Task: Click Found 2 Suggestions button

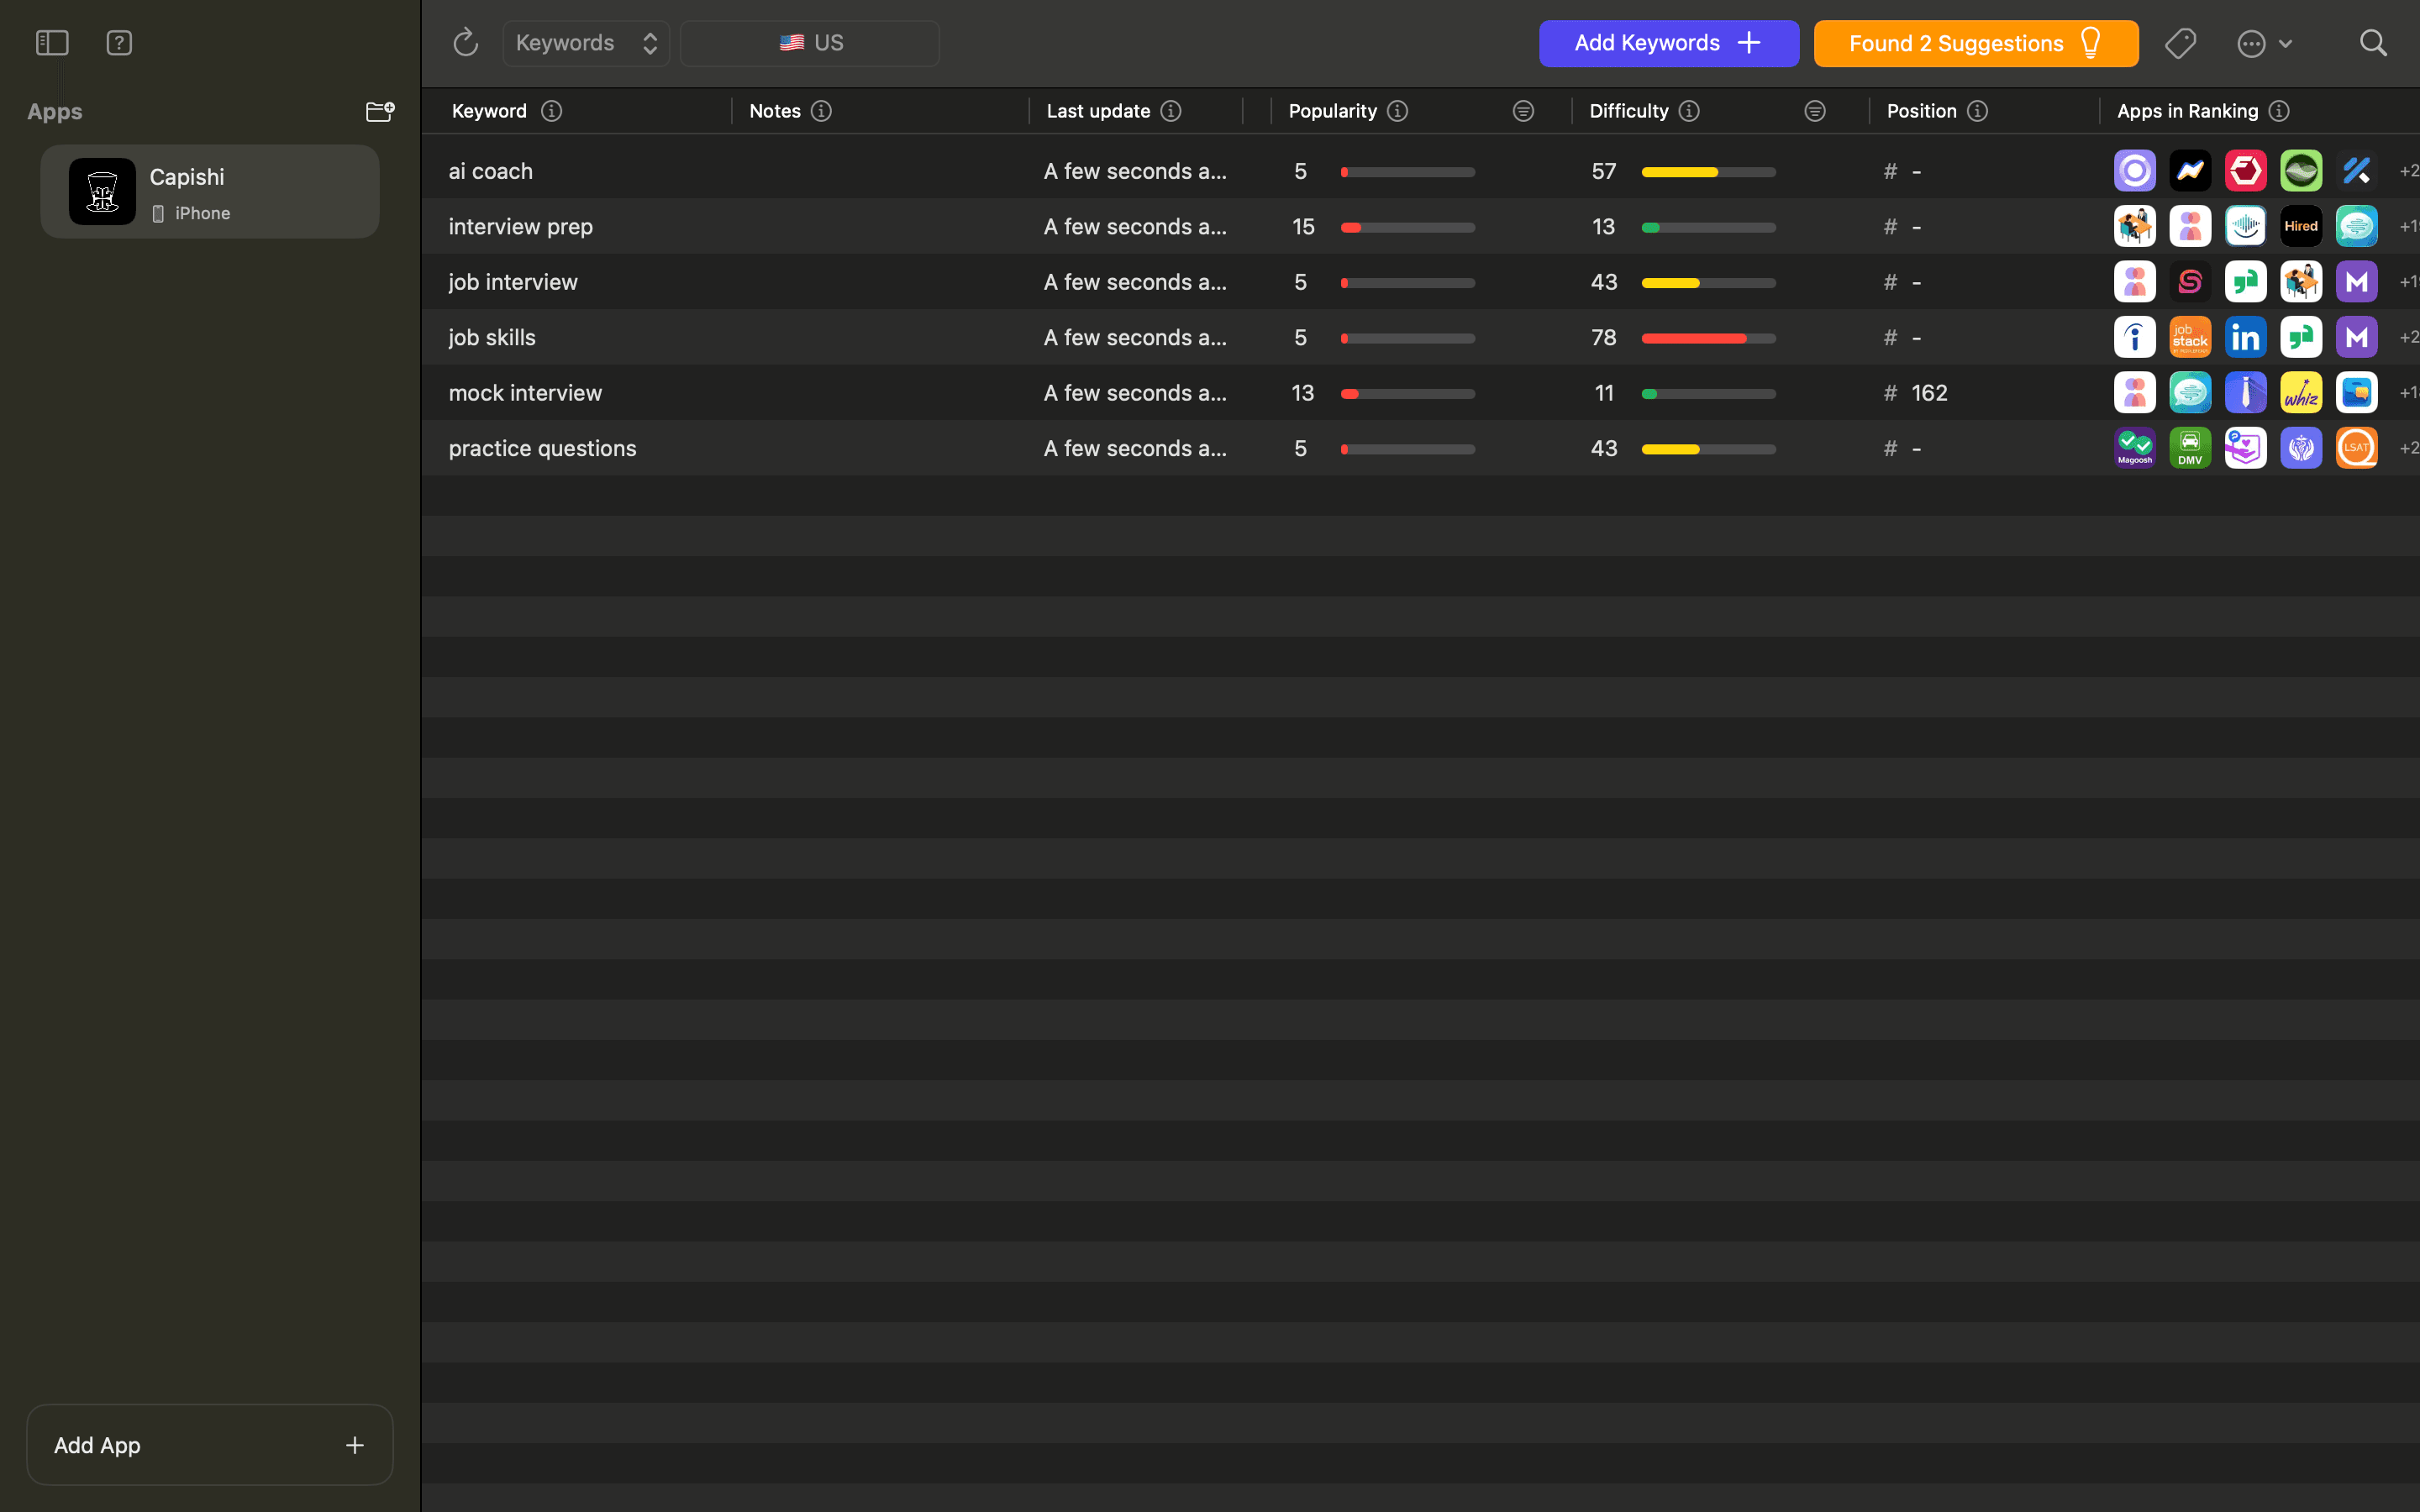Action: pos(1975,43)
